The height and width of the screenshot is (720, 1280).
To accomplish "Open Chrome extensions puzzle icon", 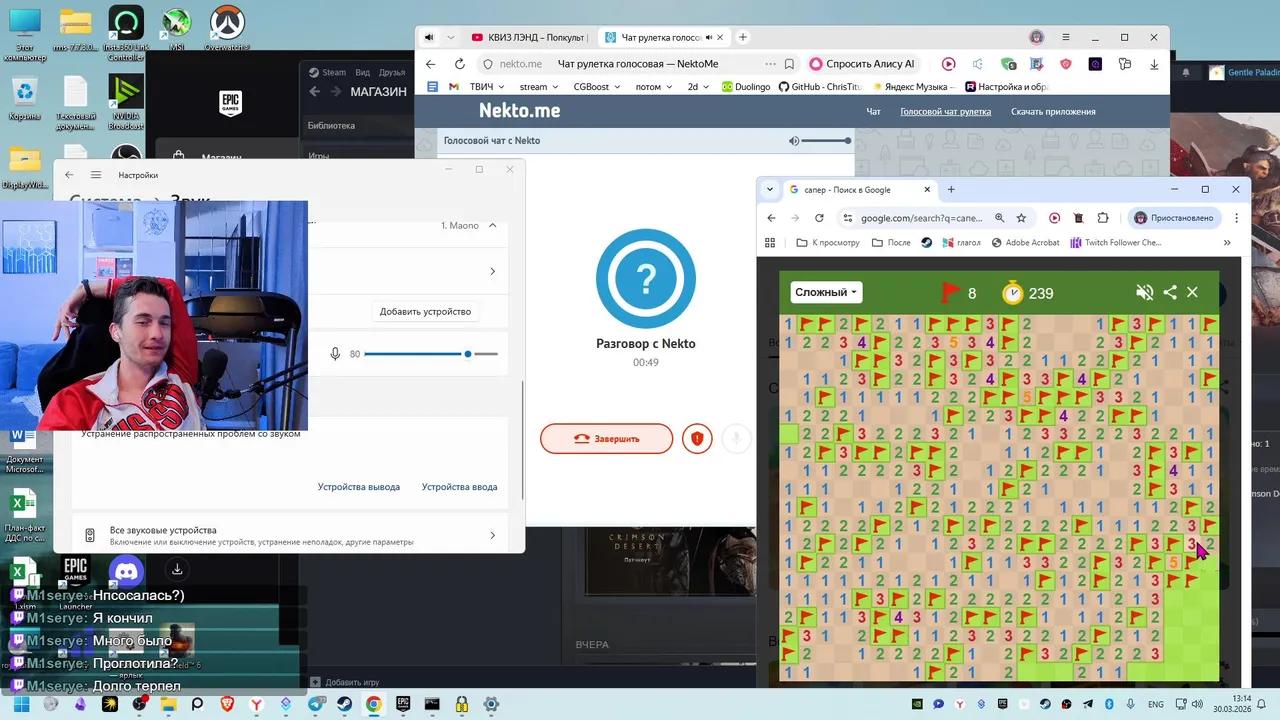I will (x=1103, y=218).
